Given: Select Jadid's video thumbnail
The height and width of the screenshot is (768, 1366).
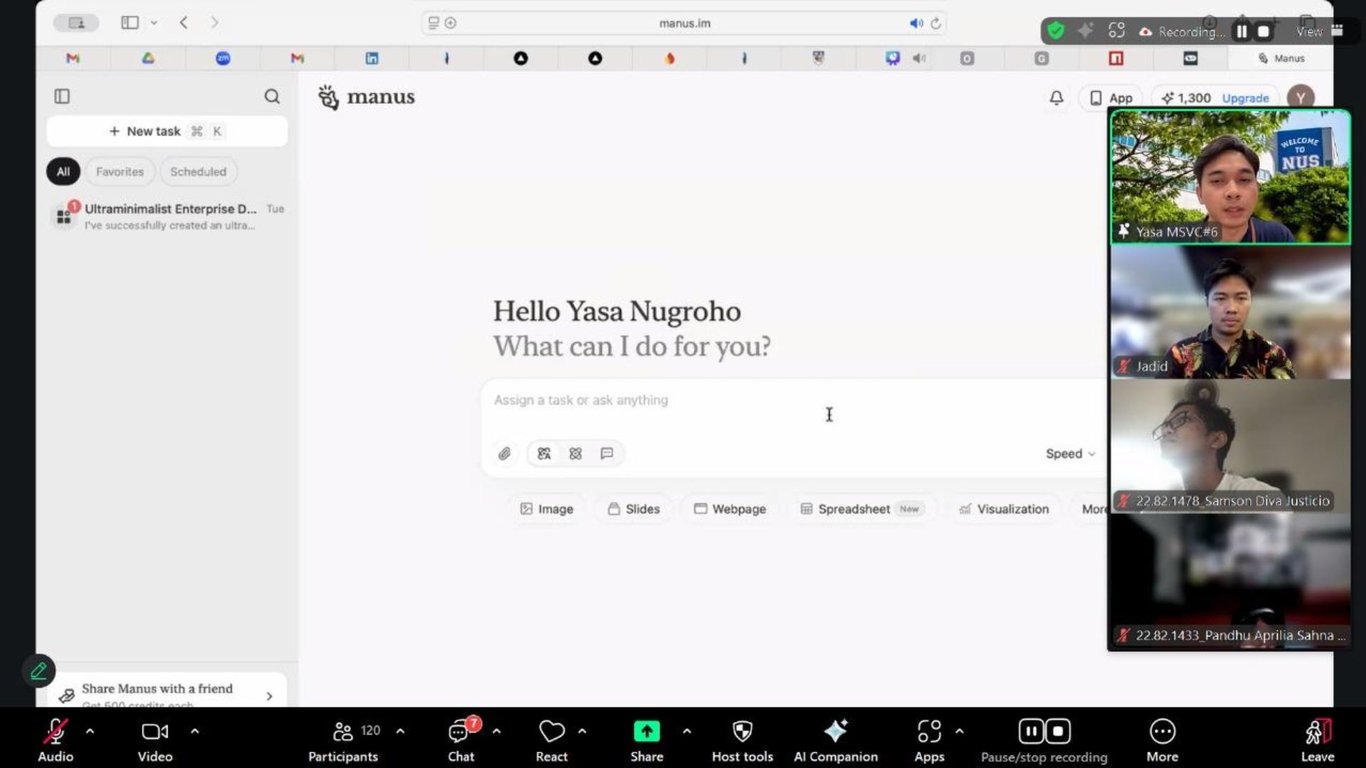Looking at the screenshot, I should click(1229, 313).
